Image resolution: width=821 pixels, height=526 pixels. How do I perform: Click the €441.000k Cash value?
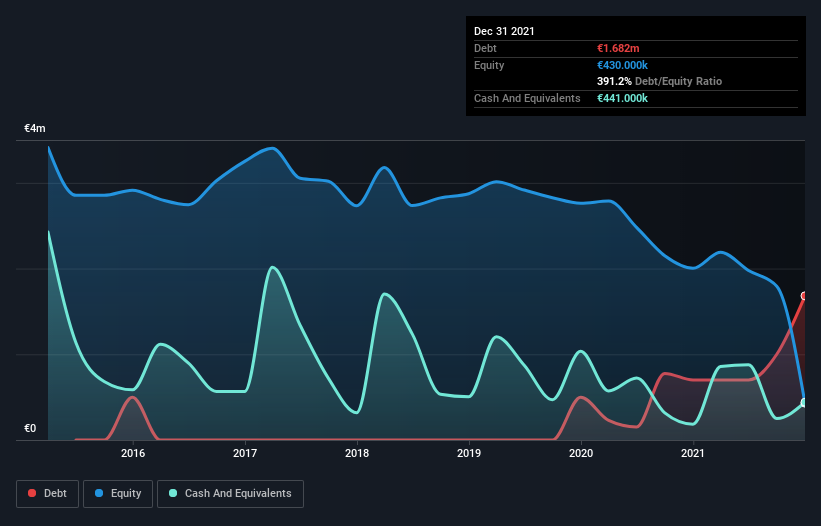(623, 98)
